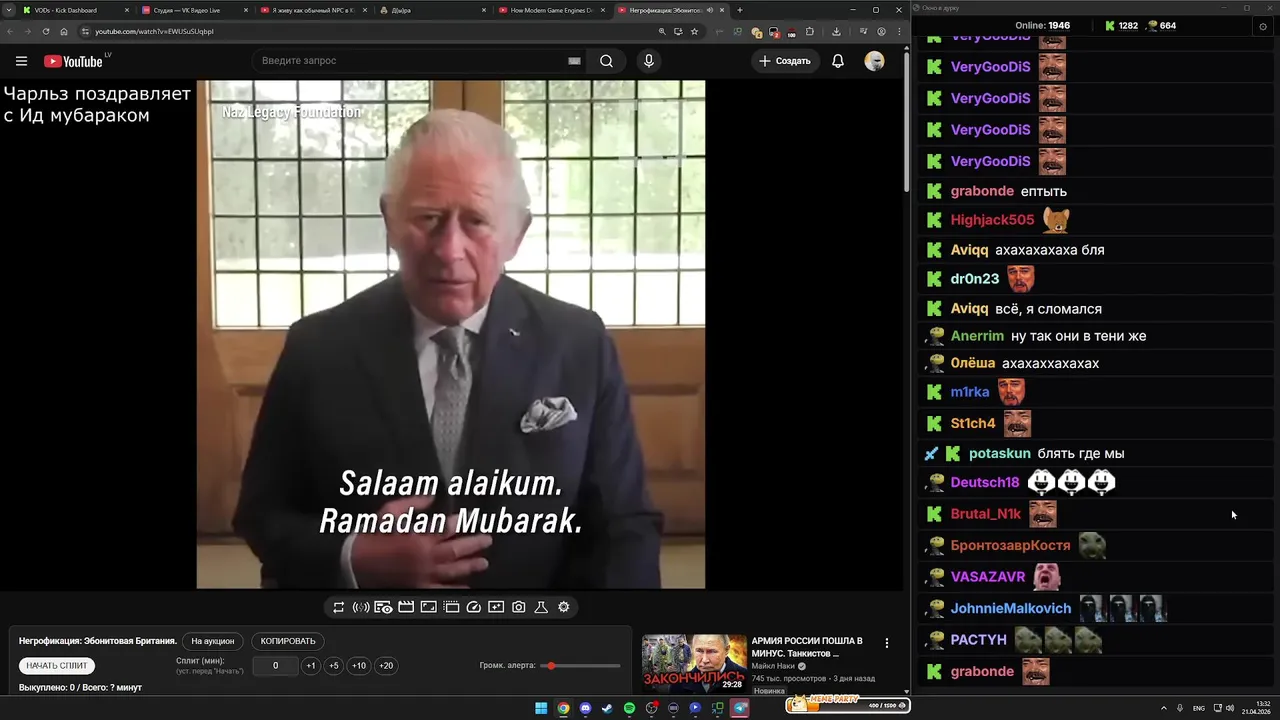Viewport: 1280px width, 720px height.
Task: Go to browser home page
Action: pyautogui.click(x=64, y=31)
